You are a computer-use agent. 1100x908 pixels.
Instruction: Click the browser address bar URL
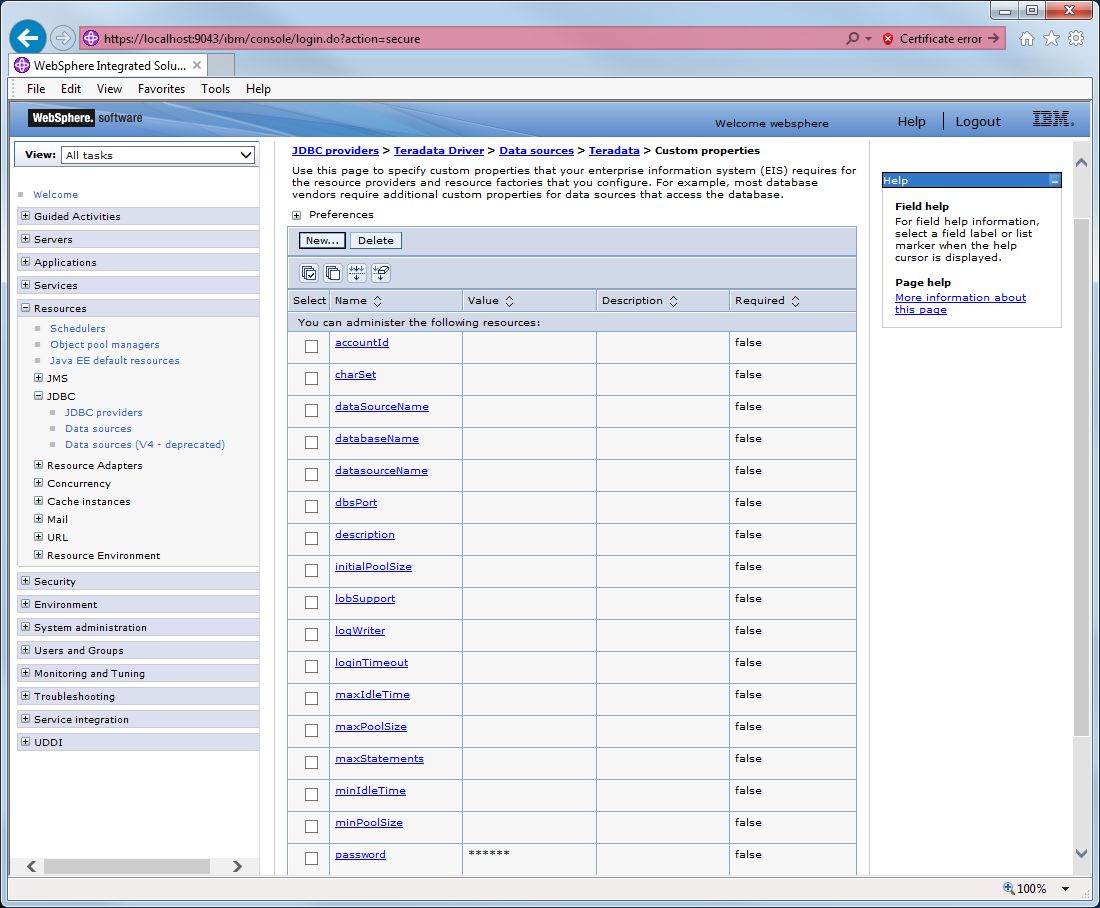(x=262, y=39)
